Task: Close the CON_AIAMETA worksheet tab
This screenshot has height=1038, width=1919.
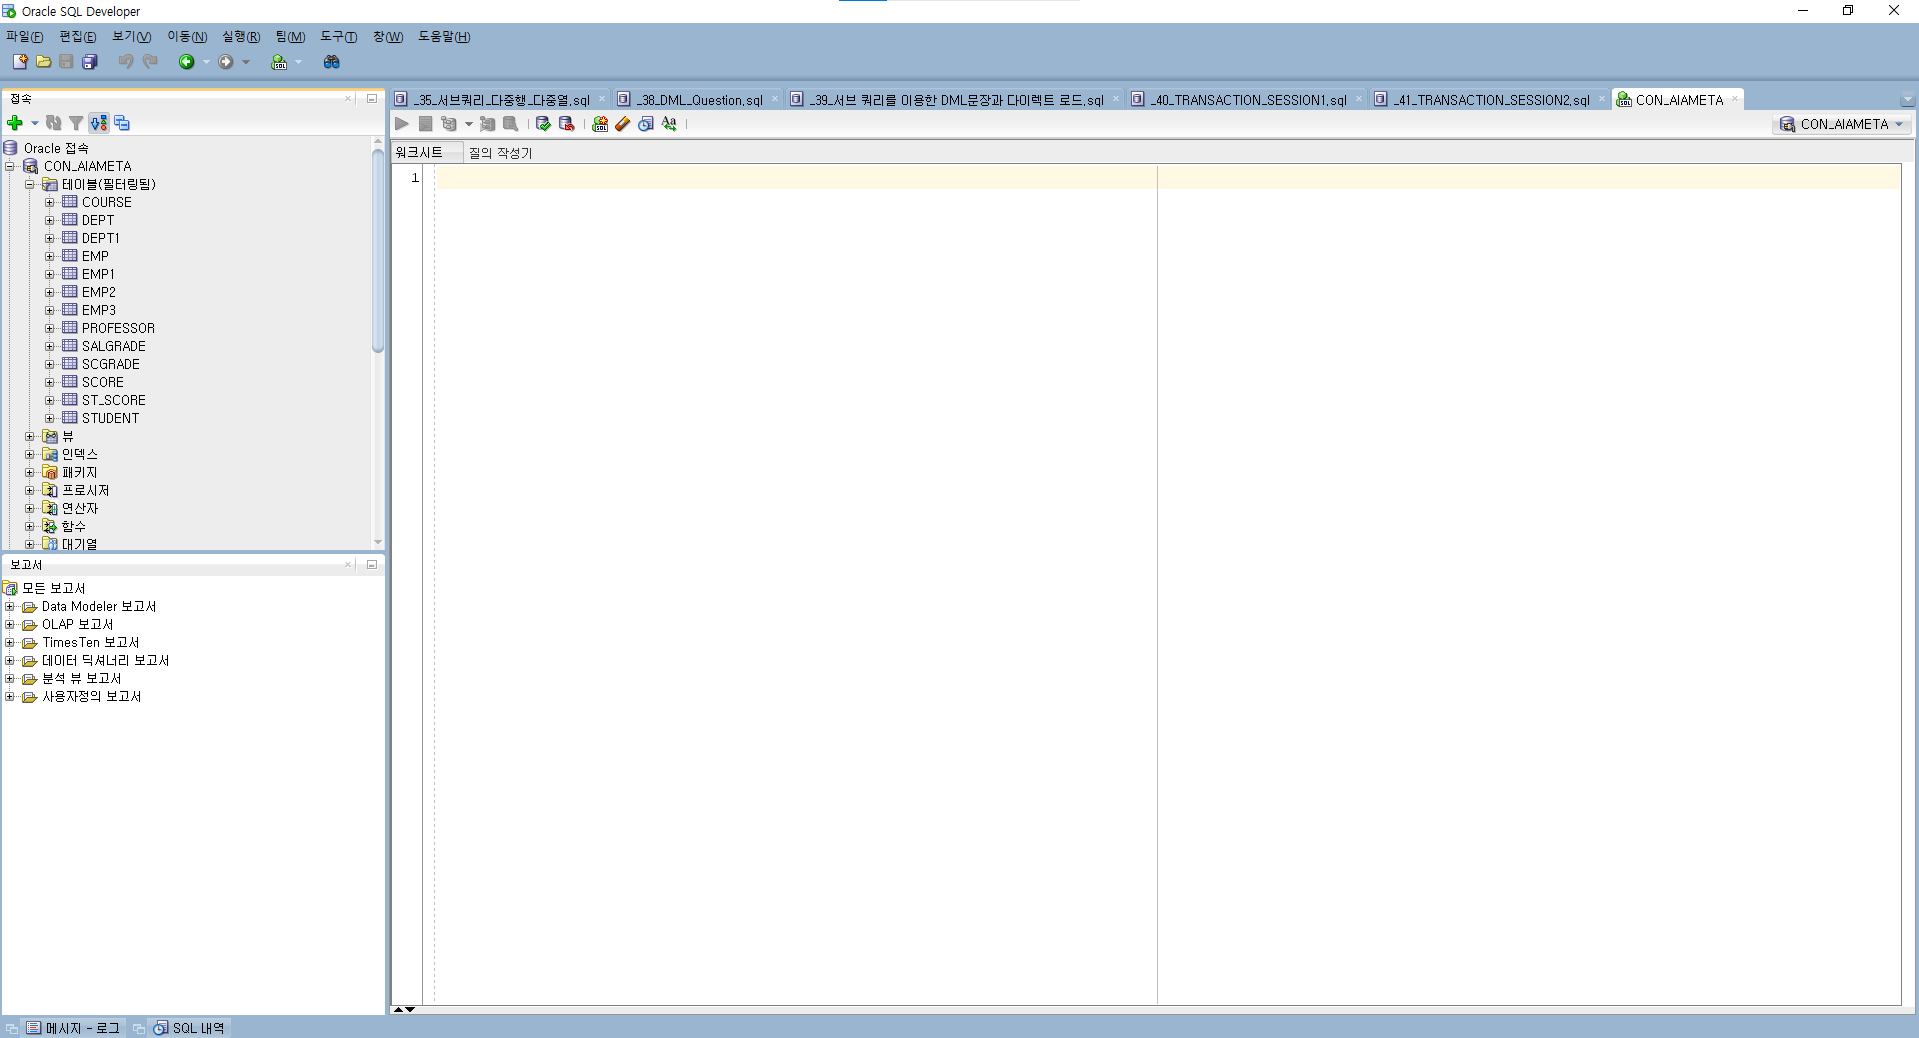Action: [x=1735, y=99]
